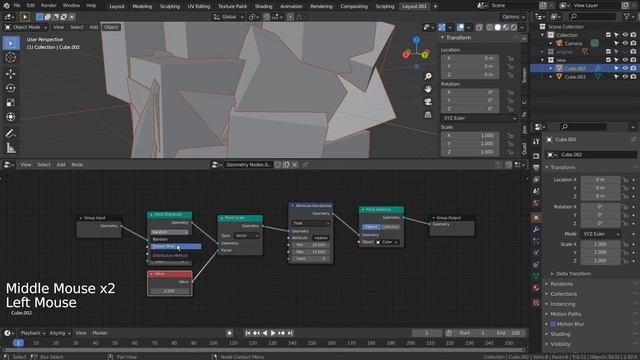The image size is (640, 360).
Task: Click the viewport gizmo Z axis
Action: click(416, 40)
